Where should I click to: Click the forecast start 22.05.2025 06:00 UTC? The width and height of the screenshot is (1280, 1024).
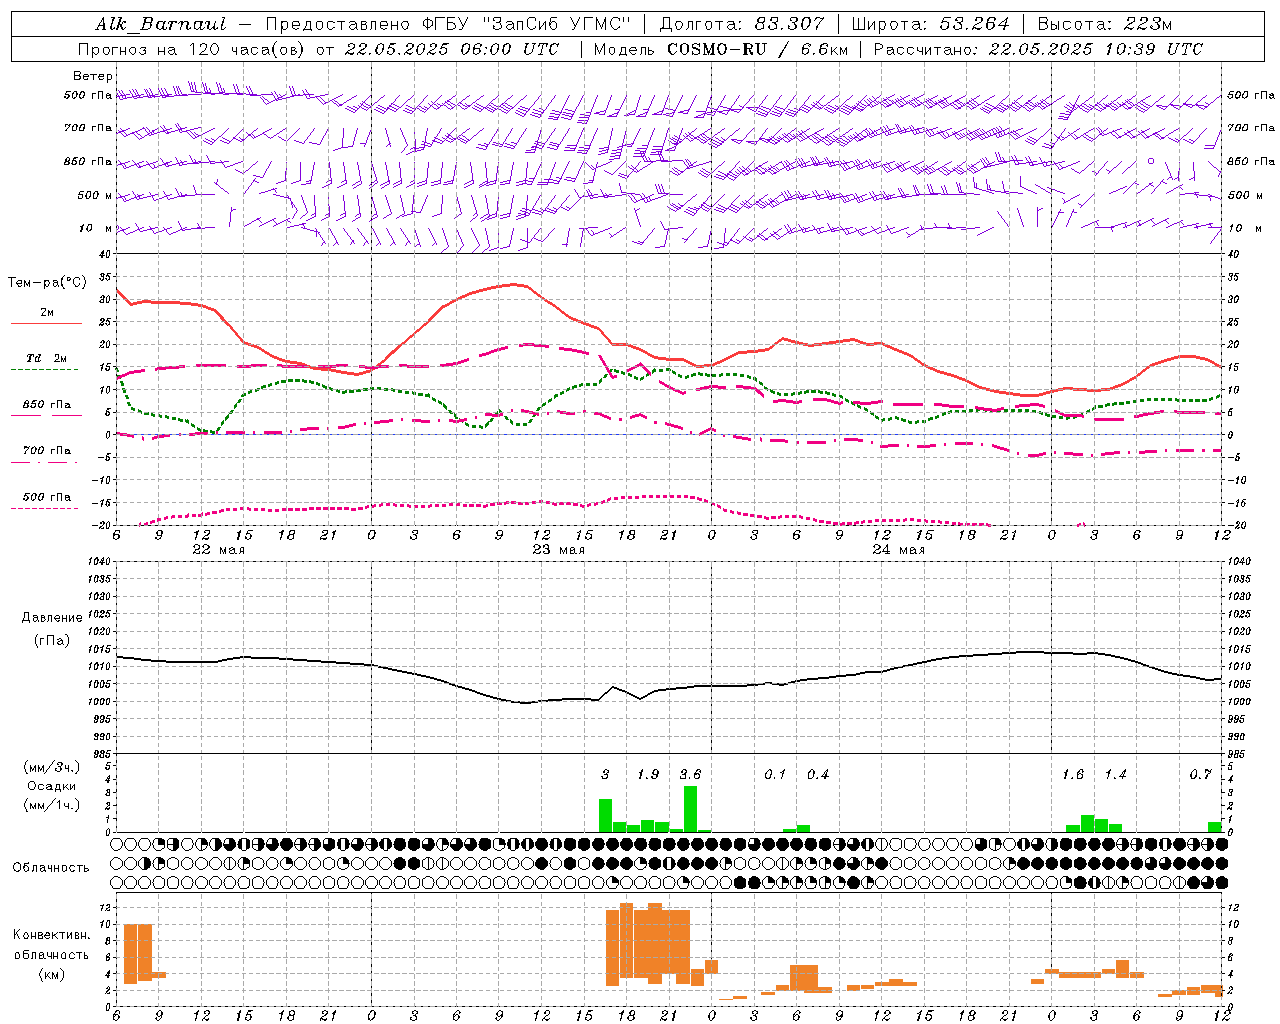pos(452,49)
